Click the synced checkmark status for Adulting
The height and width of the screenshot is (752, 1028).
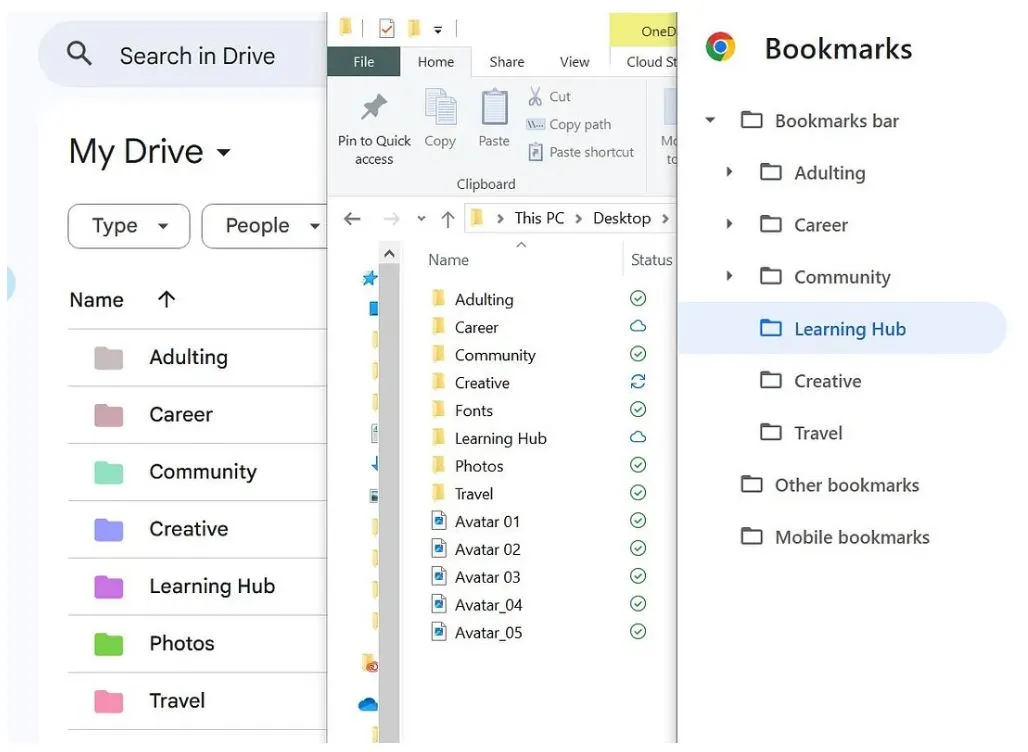(x=638, y=299)
